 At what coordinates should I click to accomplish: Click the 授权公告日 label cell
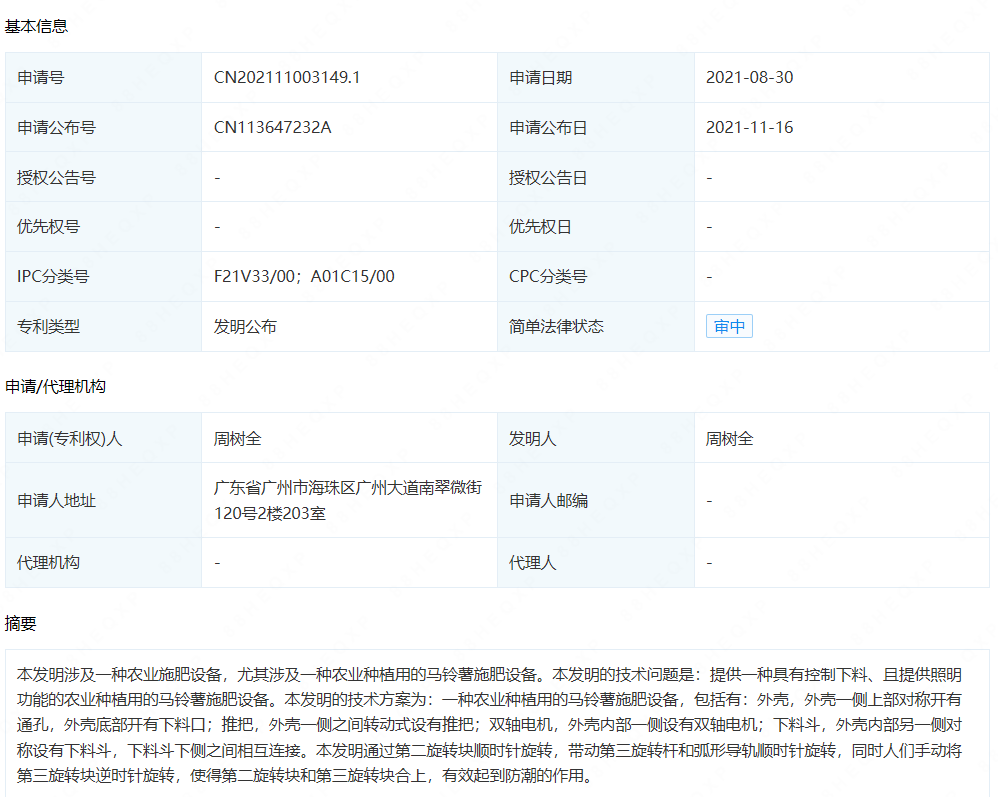click(596, 177)
